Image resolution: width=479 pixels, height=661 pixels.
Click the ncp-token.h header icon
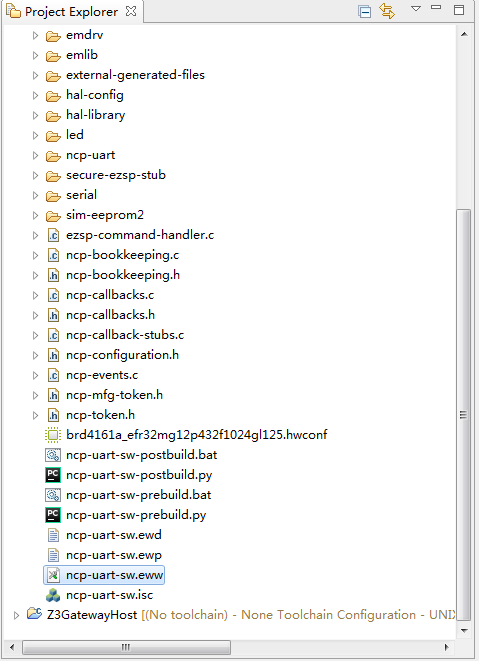click(x=53, y=415)
